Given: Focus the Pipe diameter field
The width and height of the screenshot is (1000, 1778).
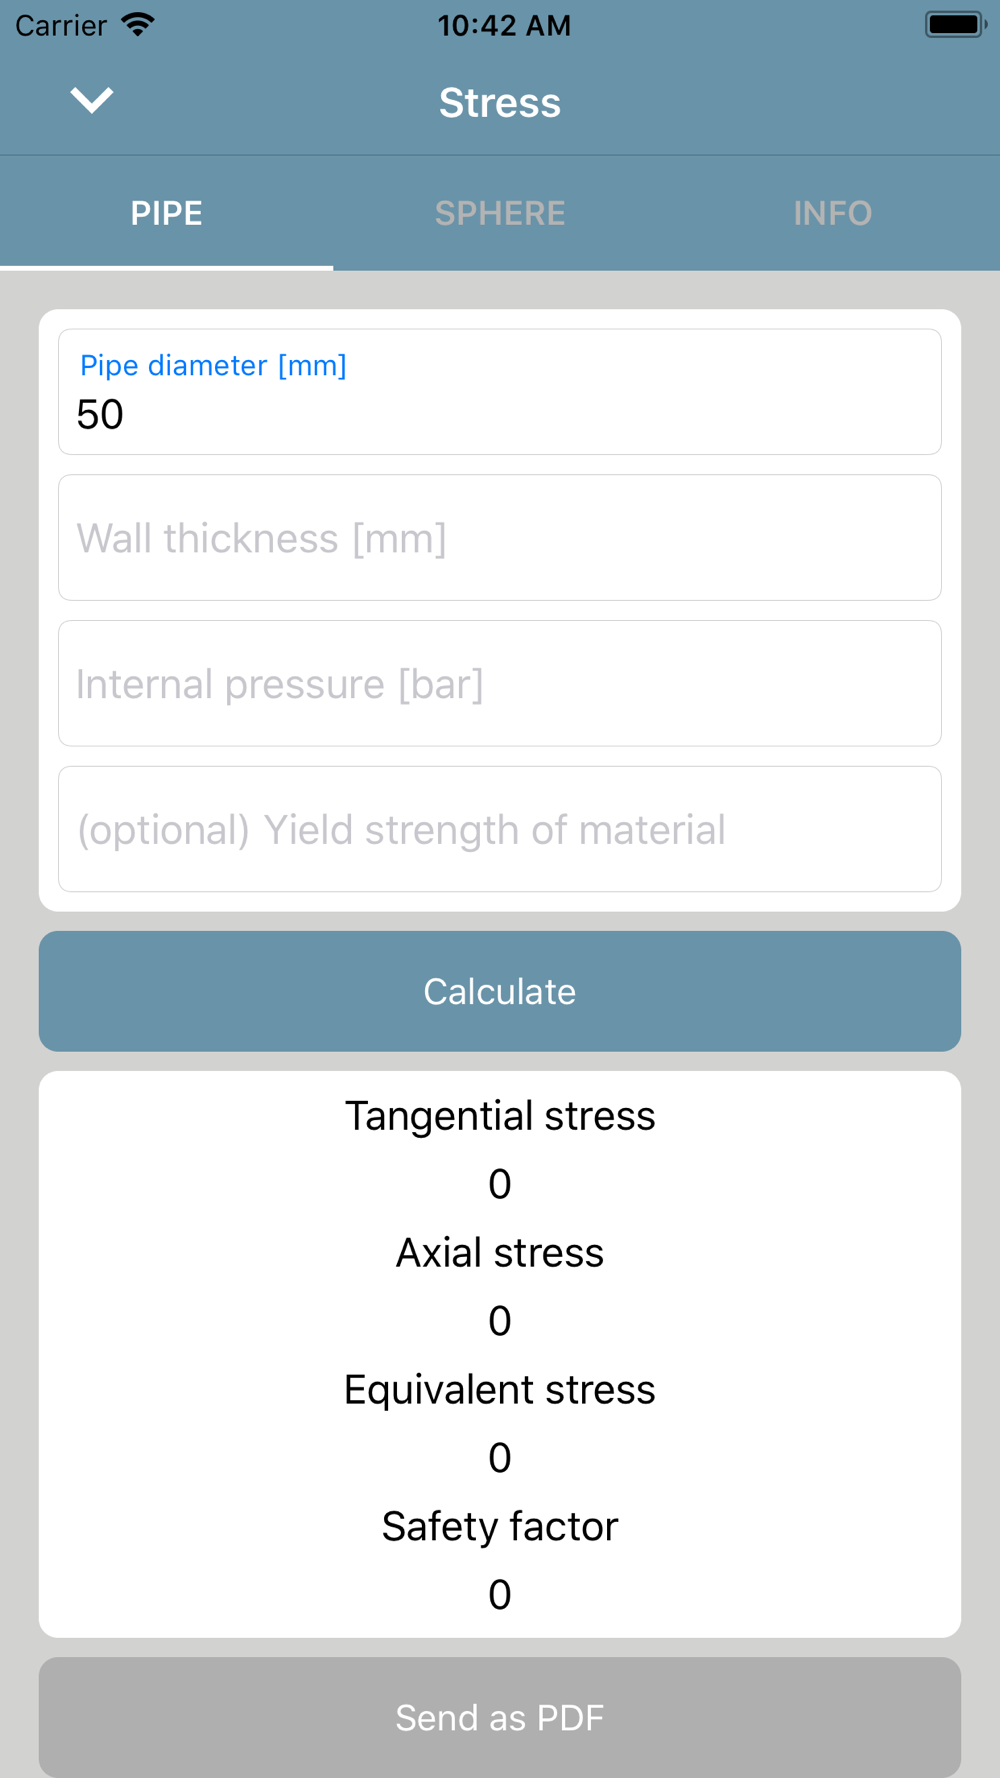Looking at the screenshot, I should 500,393.
